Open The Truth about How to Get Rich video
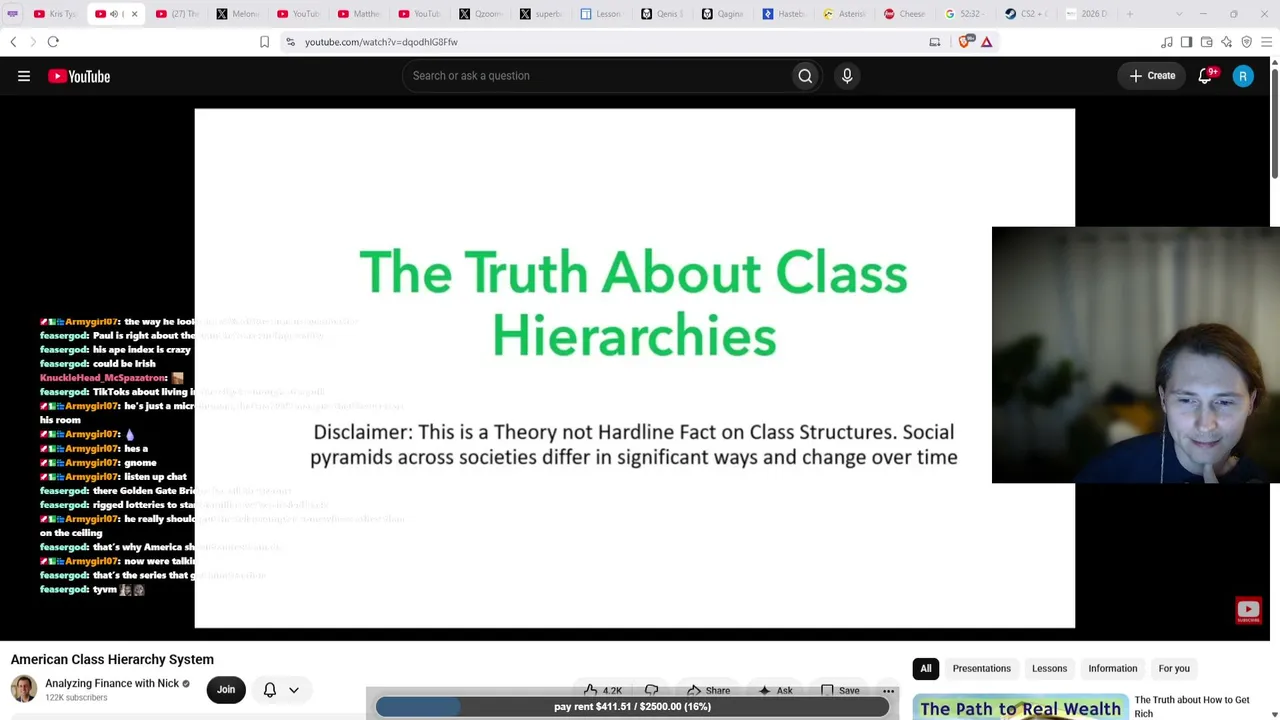Viewport: 1280px width, 720px height. [x=1192, y=706]
